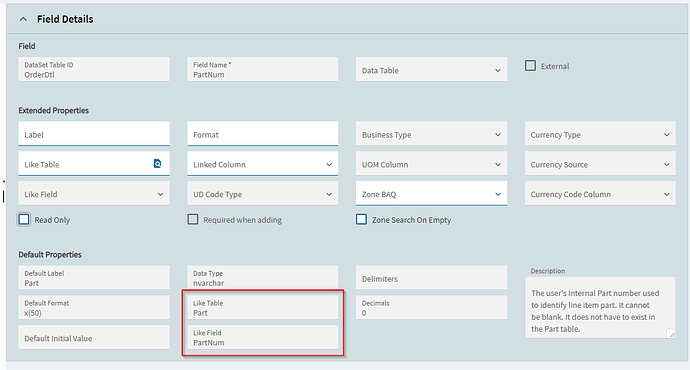Open the Currency Type dropdown
The image size is (690, 370).
pos(600,134)
